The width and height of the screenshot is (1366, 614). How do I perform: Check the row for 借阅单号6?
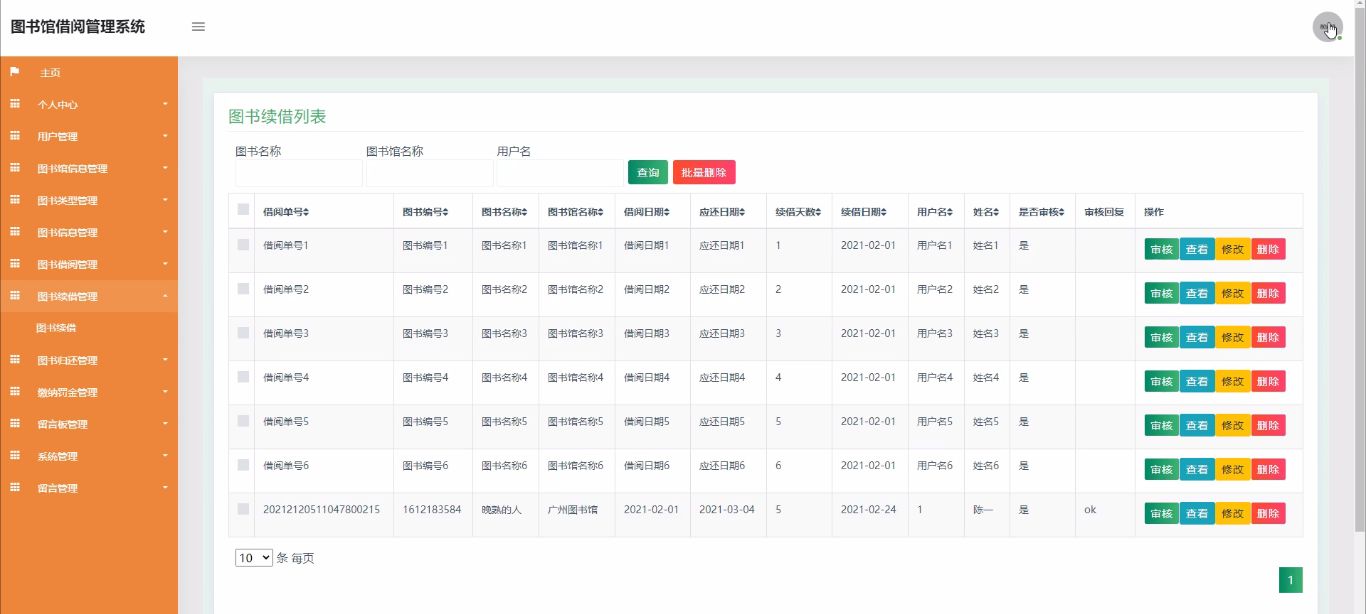(243, 464)
